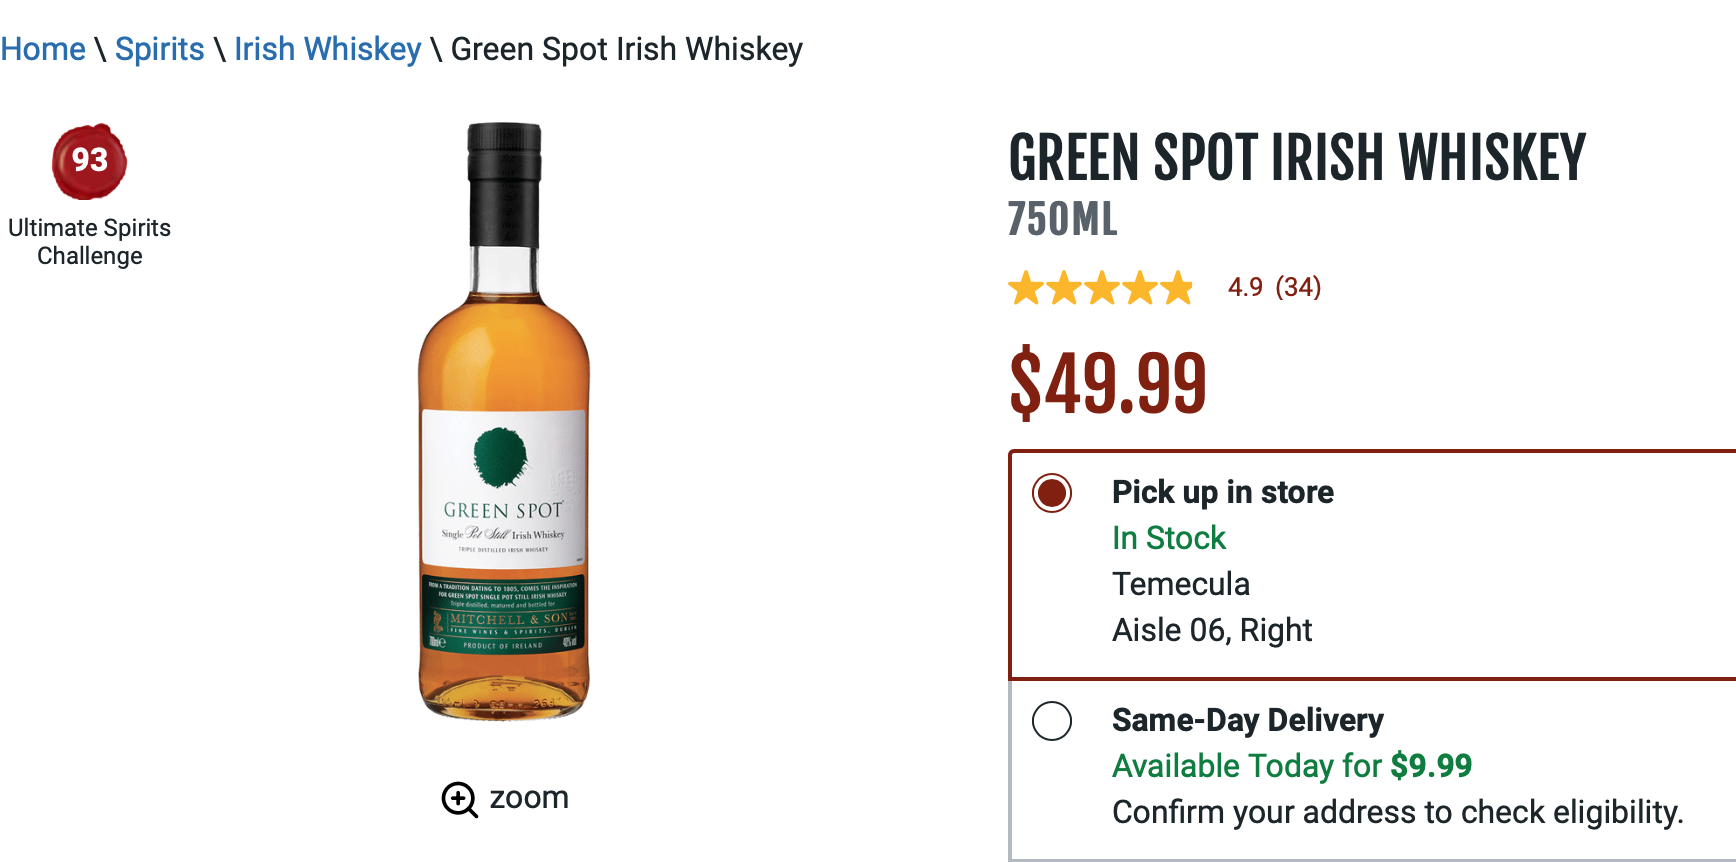Viewport: 1736px width, 862px height.
Task: Open the Spirits breadcrumb link
Action: tap(160, 49)
